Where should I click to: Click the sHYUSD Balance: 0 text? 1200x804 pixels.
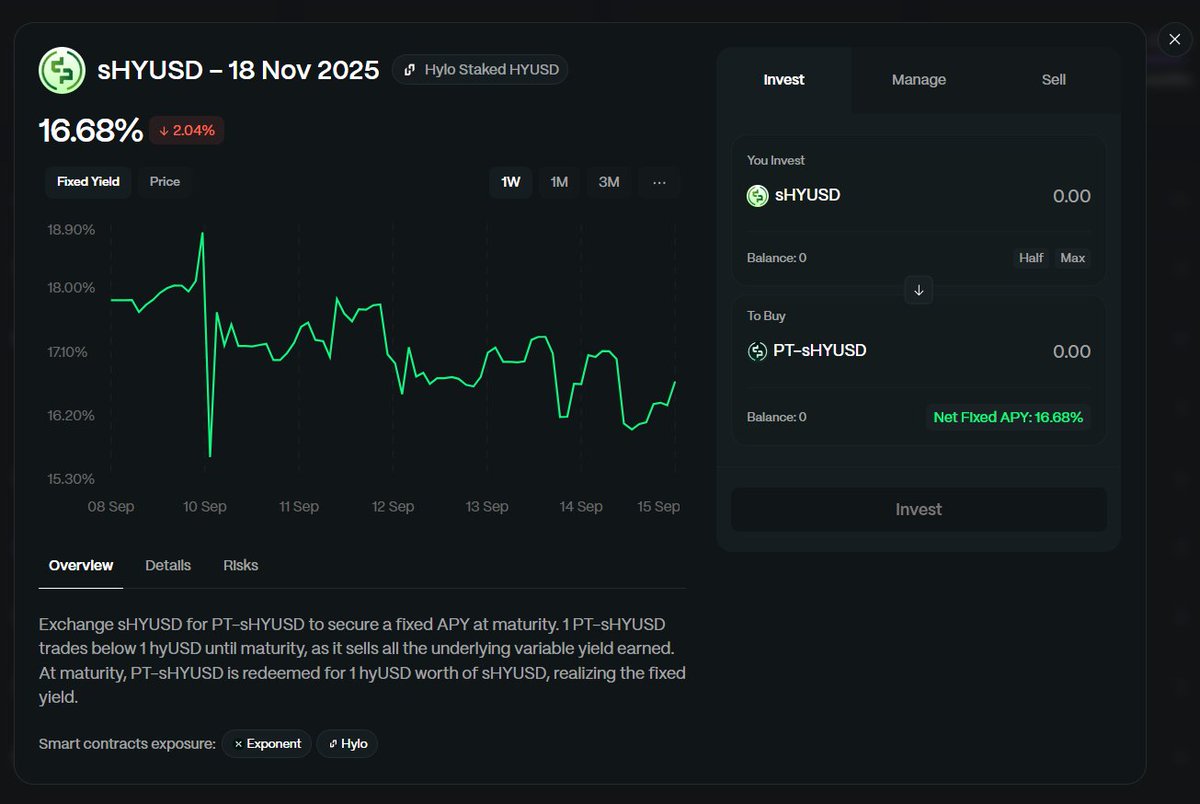777,258
